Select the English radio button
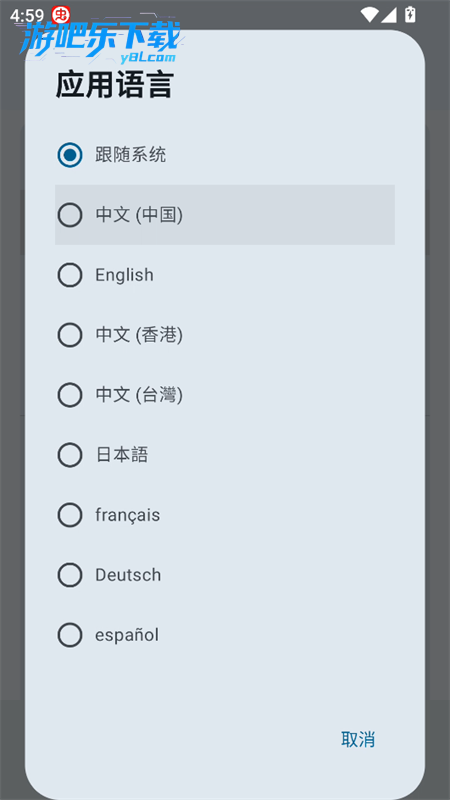 click(69, 275)
